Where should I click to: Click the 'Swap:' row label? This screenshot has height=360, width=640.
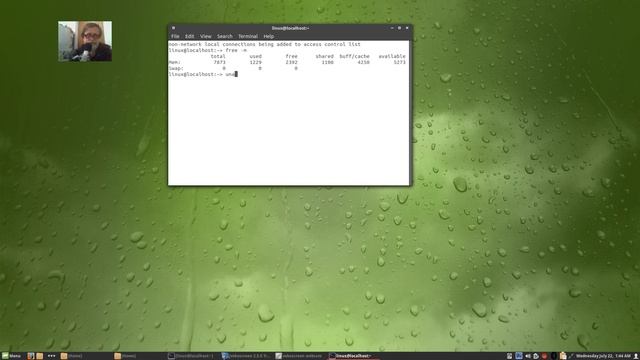176,69
